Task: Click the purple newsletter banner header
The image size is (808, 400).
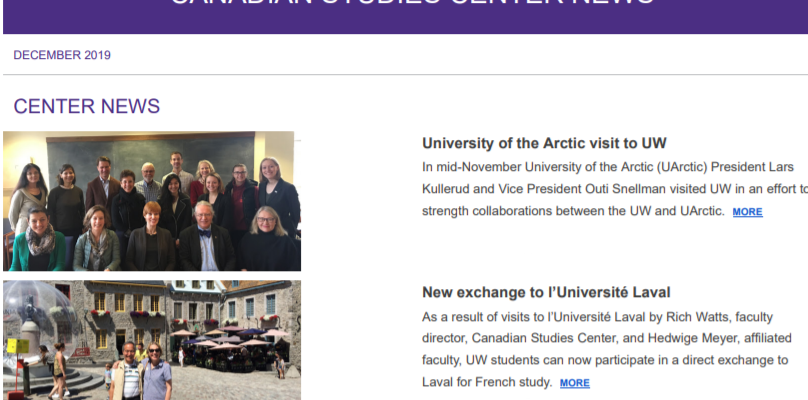Action: click(406, 16)
